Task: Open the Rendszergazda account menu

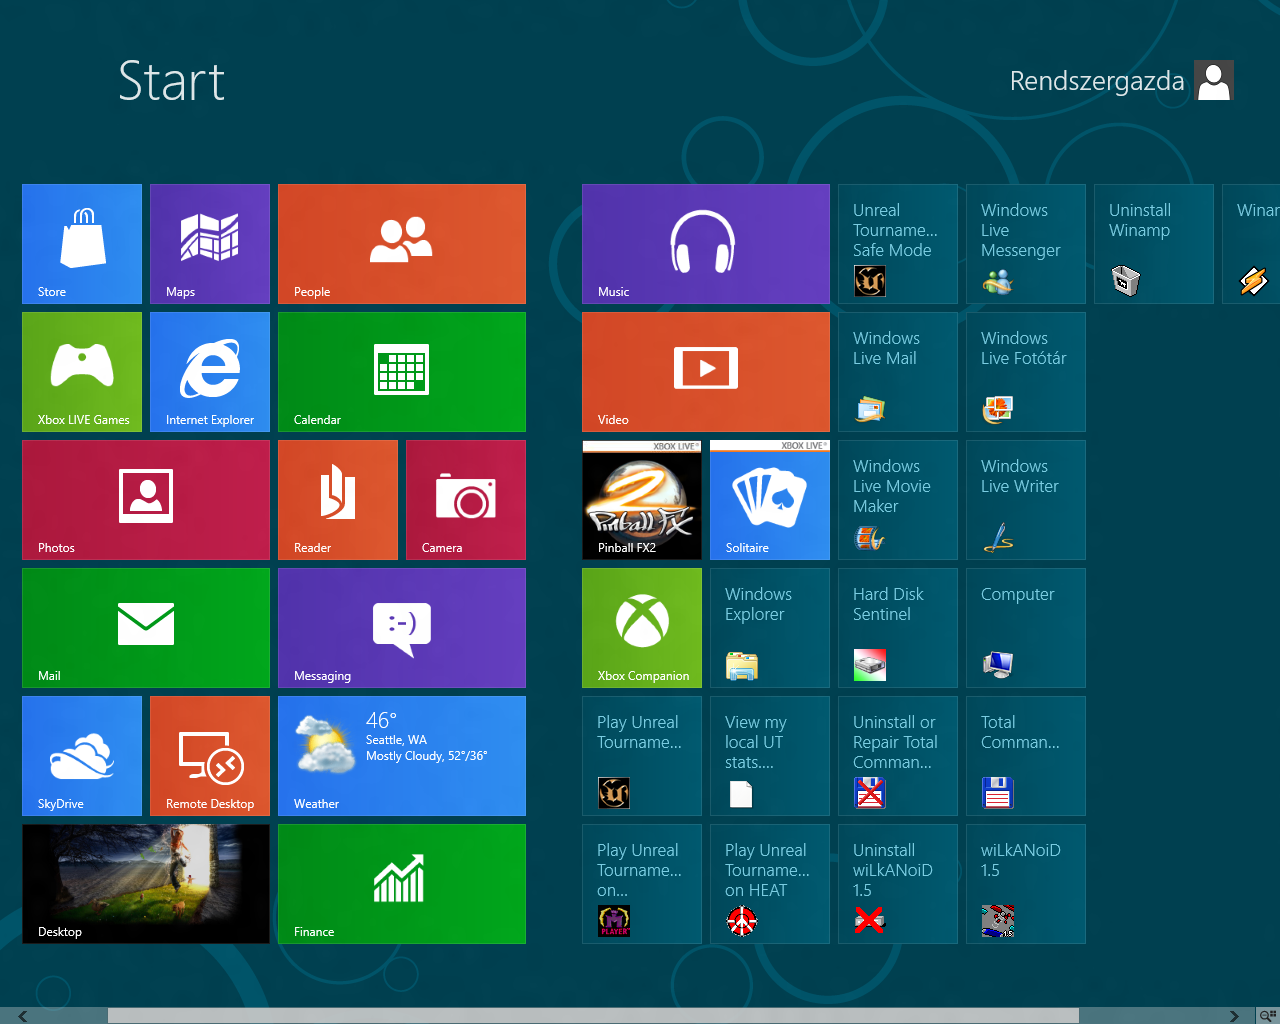Action: [1120, 80]
